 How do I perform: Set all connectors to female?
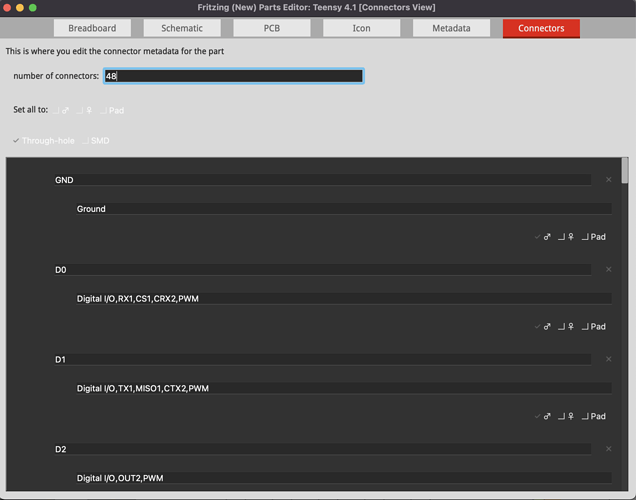[x=85, y=110]
